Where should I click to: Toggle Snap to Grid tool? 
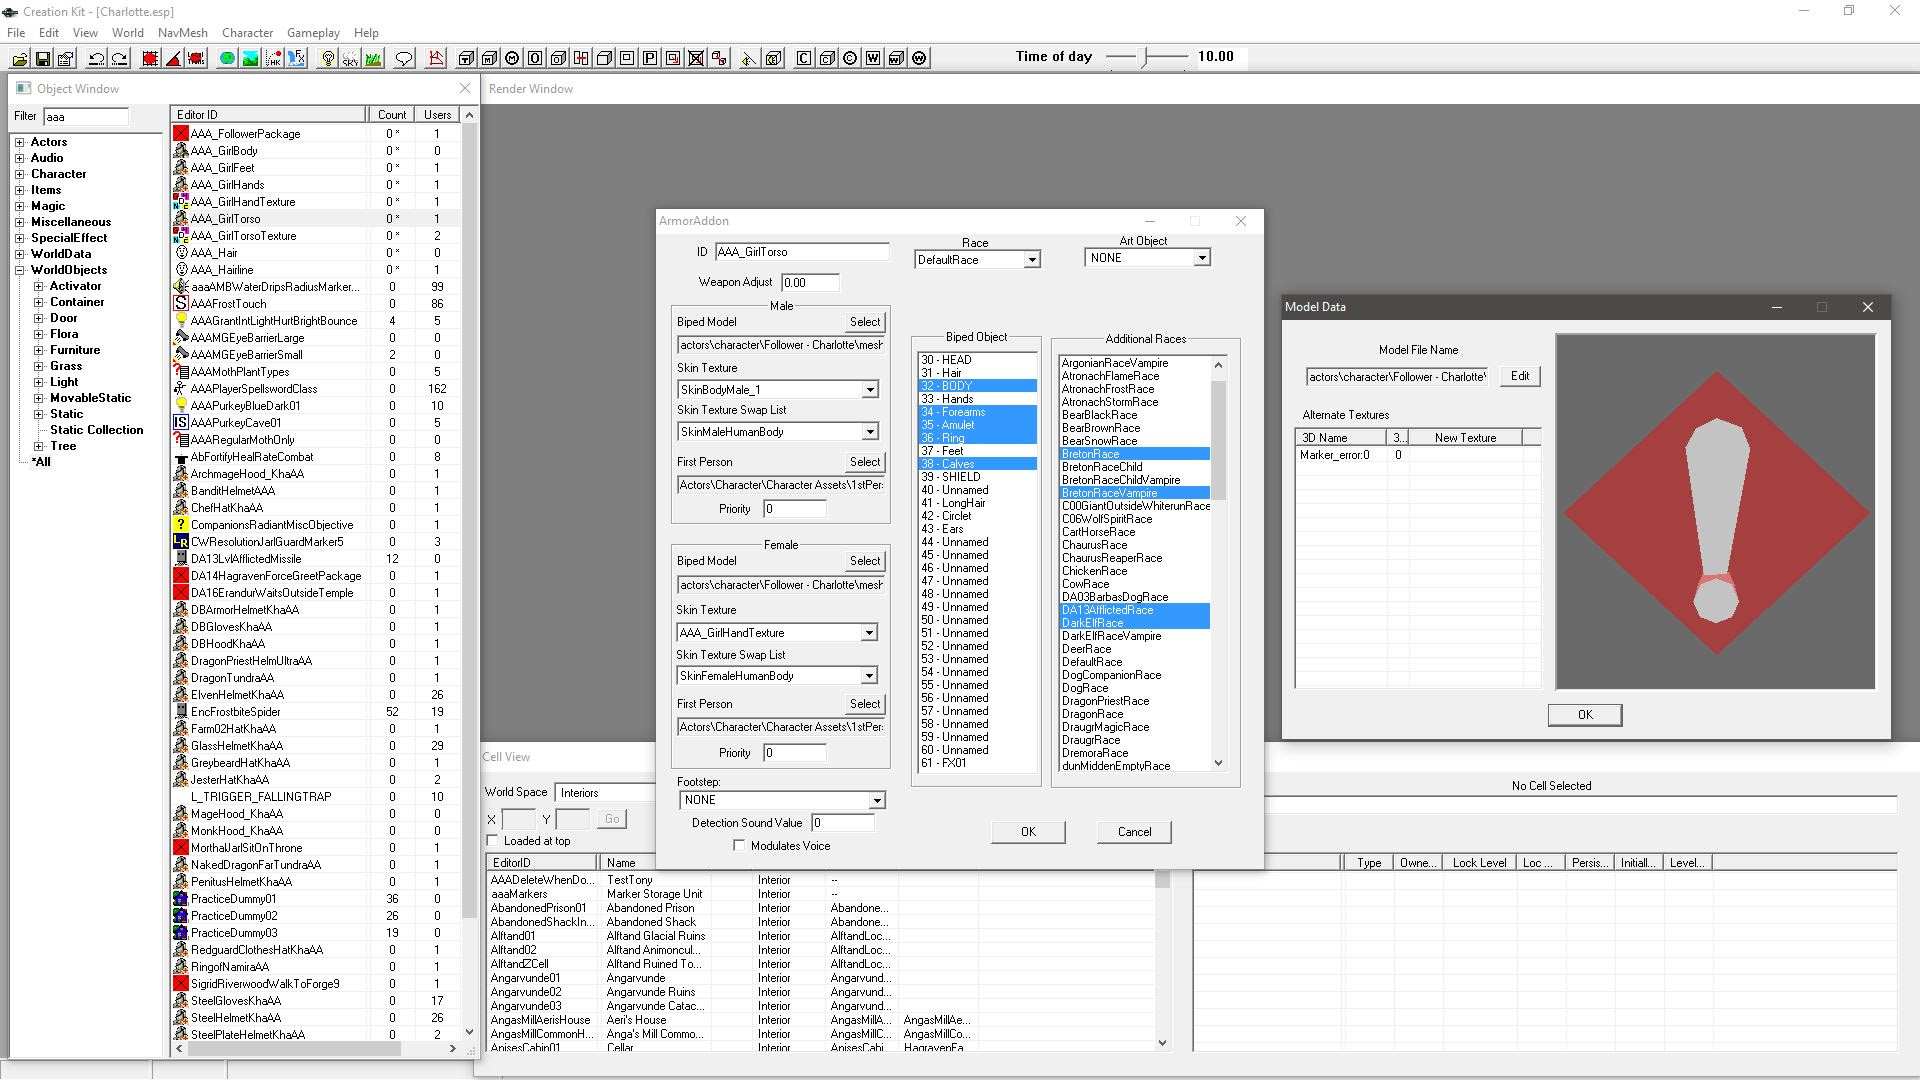[x=148, y=58]
